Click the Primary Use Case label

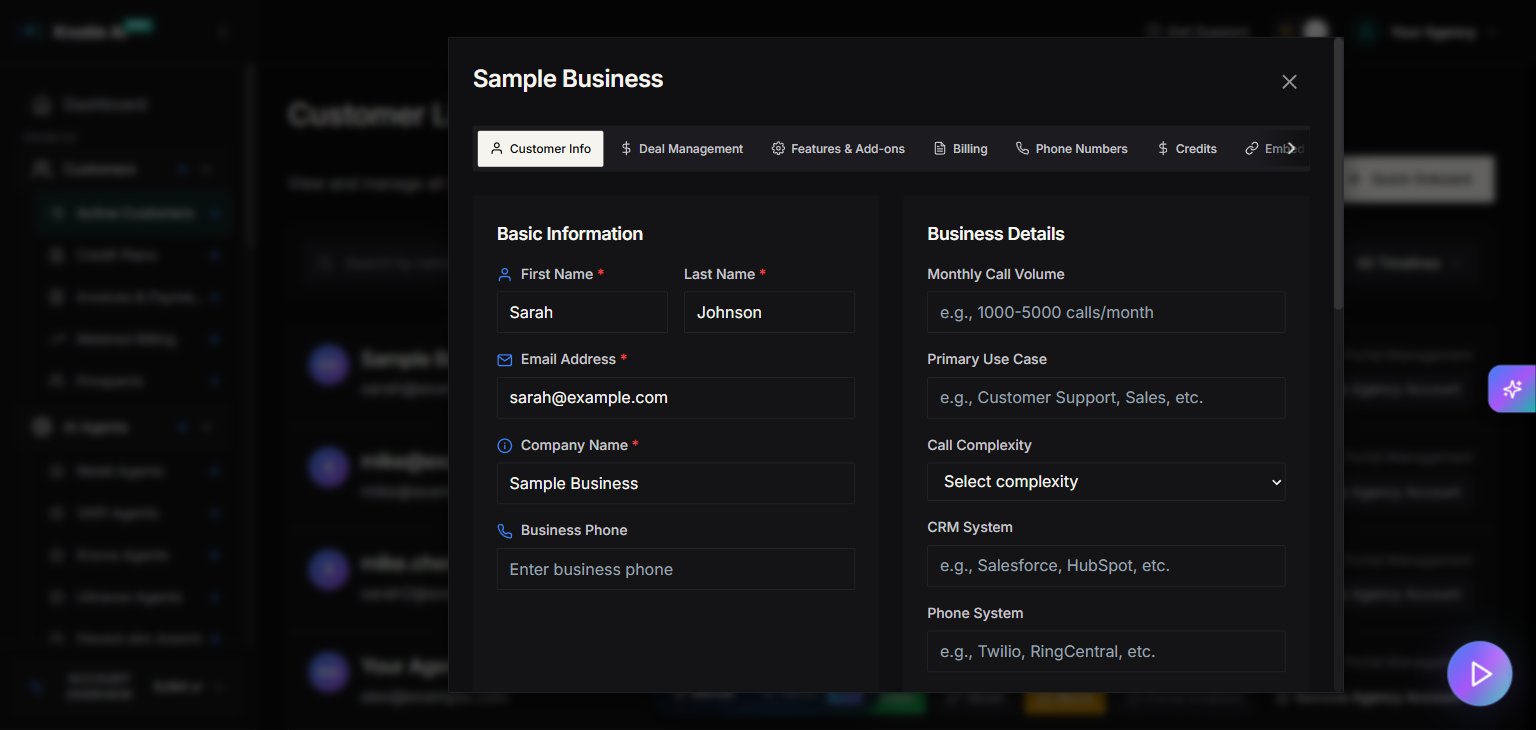click(987, 359)
